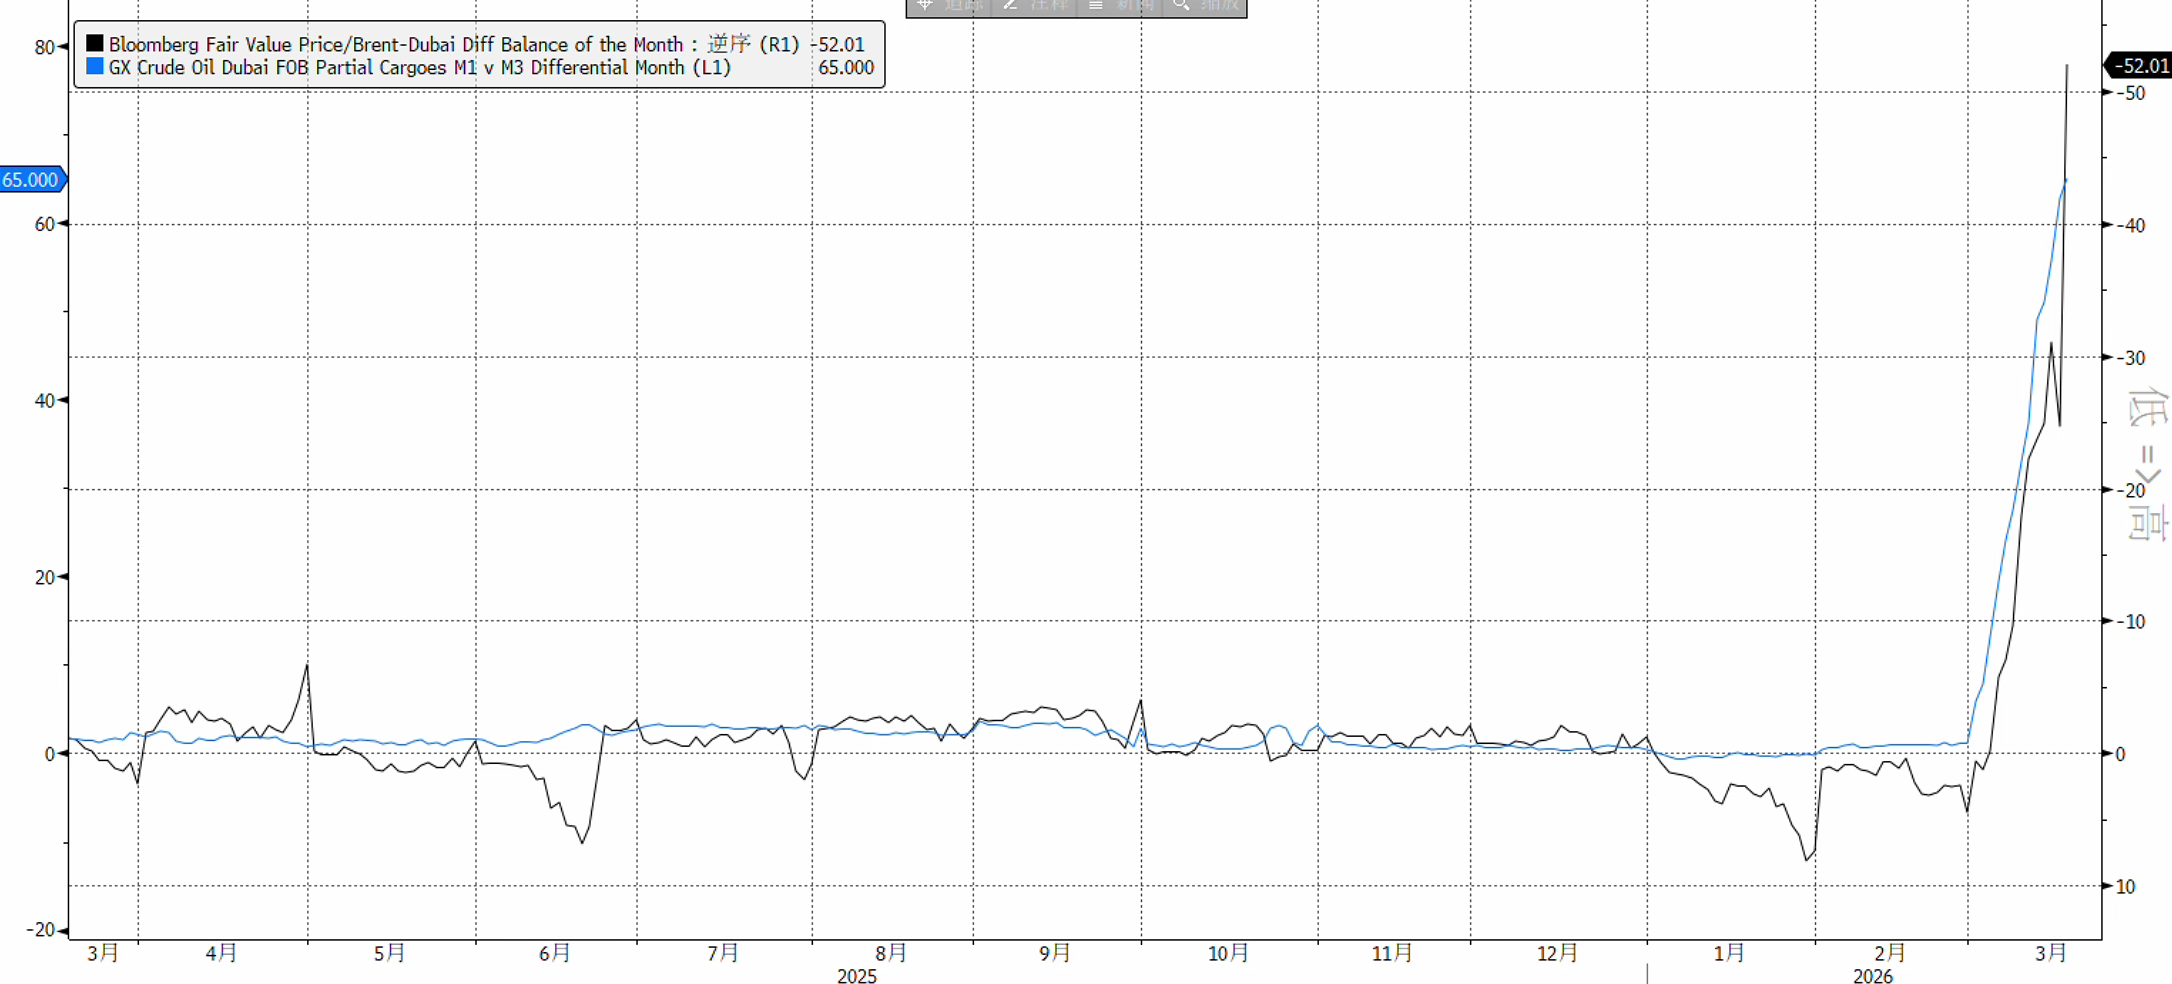The width and height of the screenshot is (2172, 984).
Task: Click the 2026 year label under the axis
Action: coord(1873,976)
